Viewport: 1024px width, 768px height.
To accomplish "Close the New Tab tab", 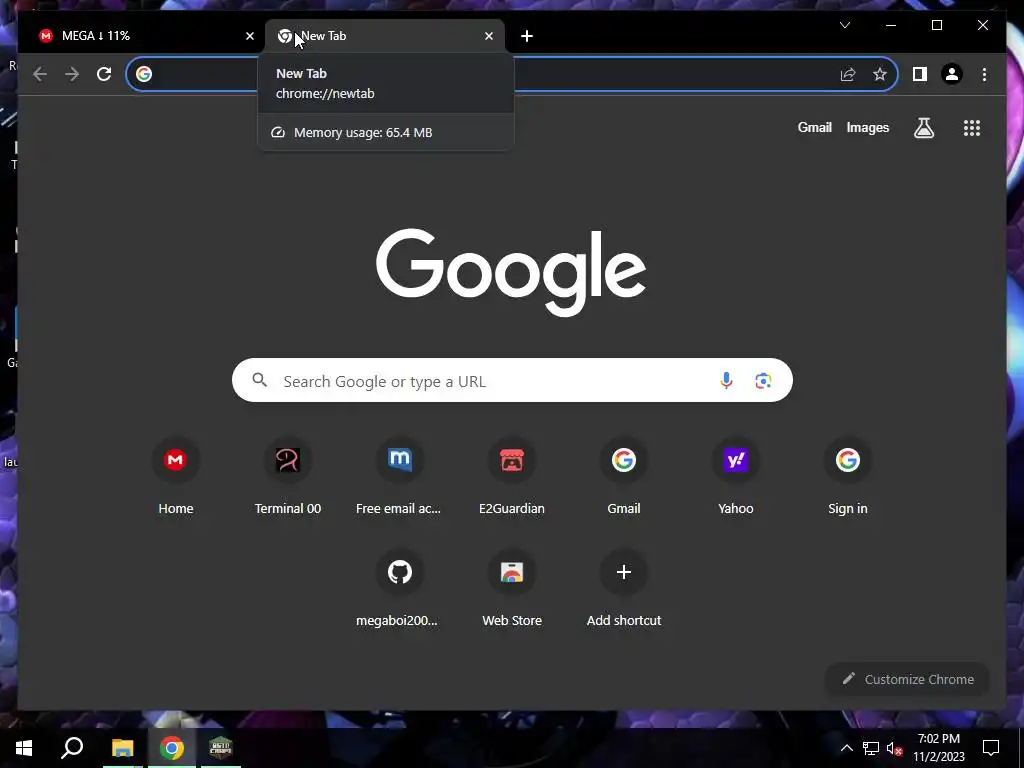I will click(x=488, y=36).
